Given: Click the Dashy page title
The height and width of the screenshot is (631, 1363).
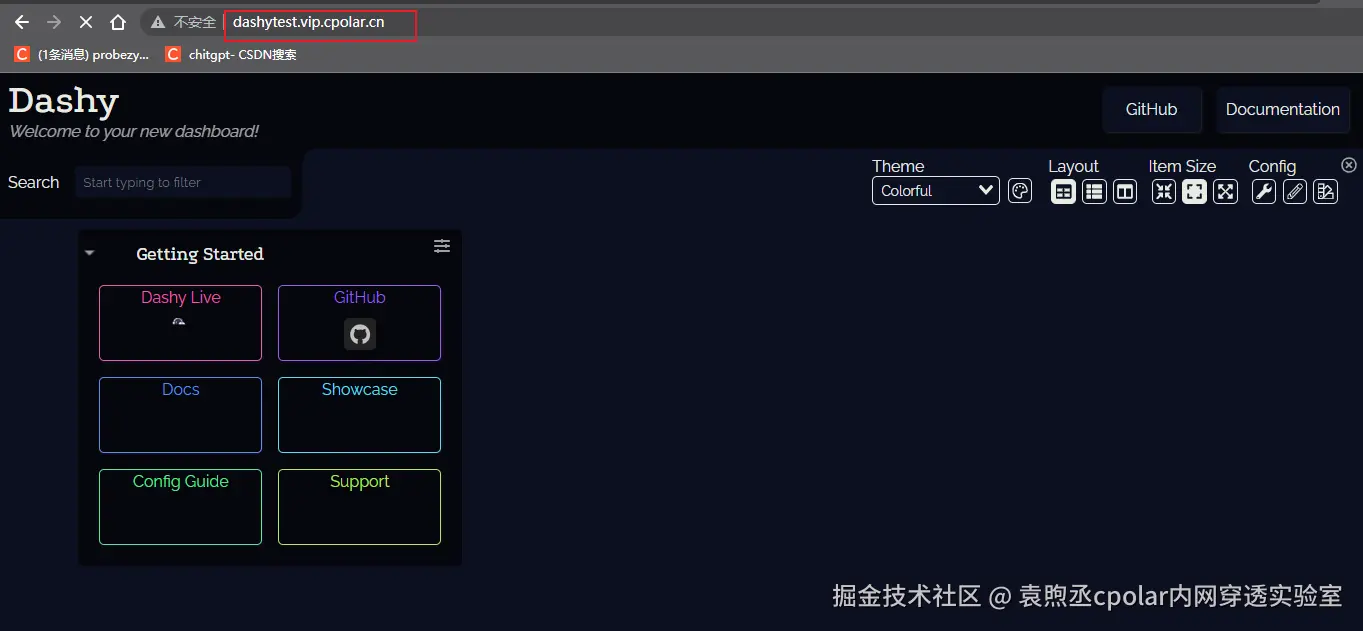Looking at the screenshot, I should point(64,100).
